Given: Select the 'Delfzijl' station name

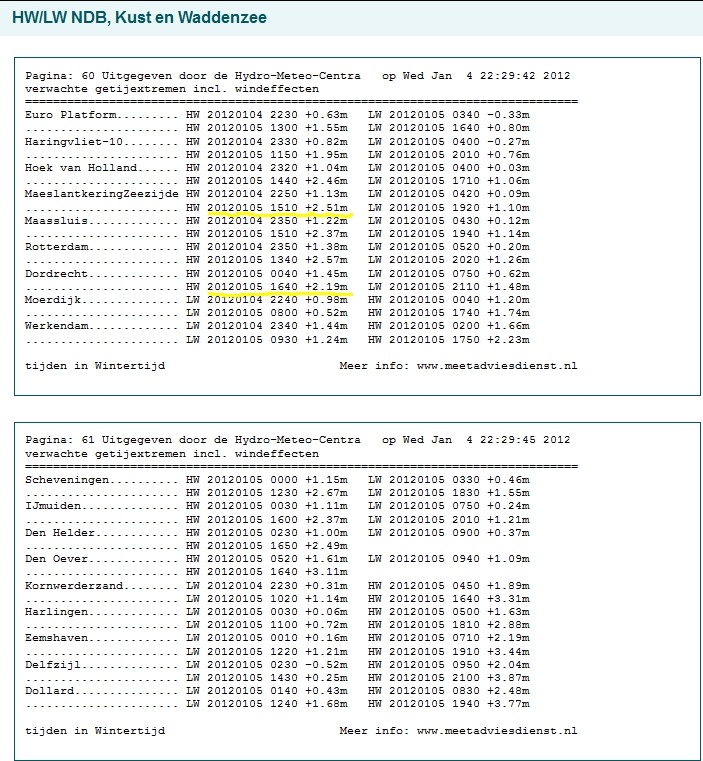Looking at the screenshot, I should click(53, 664).
